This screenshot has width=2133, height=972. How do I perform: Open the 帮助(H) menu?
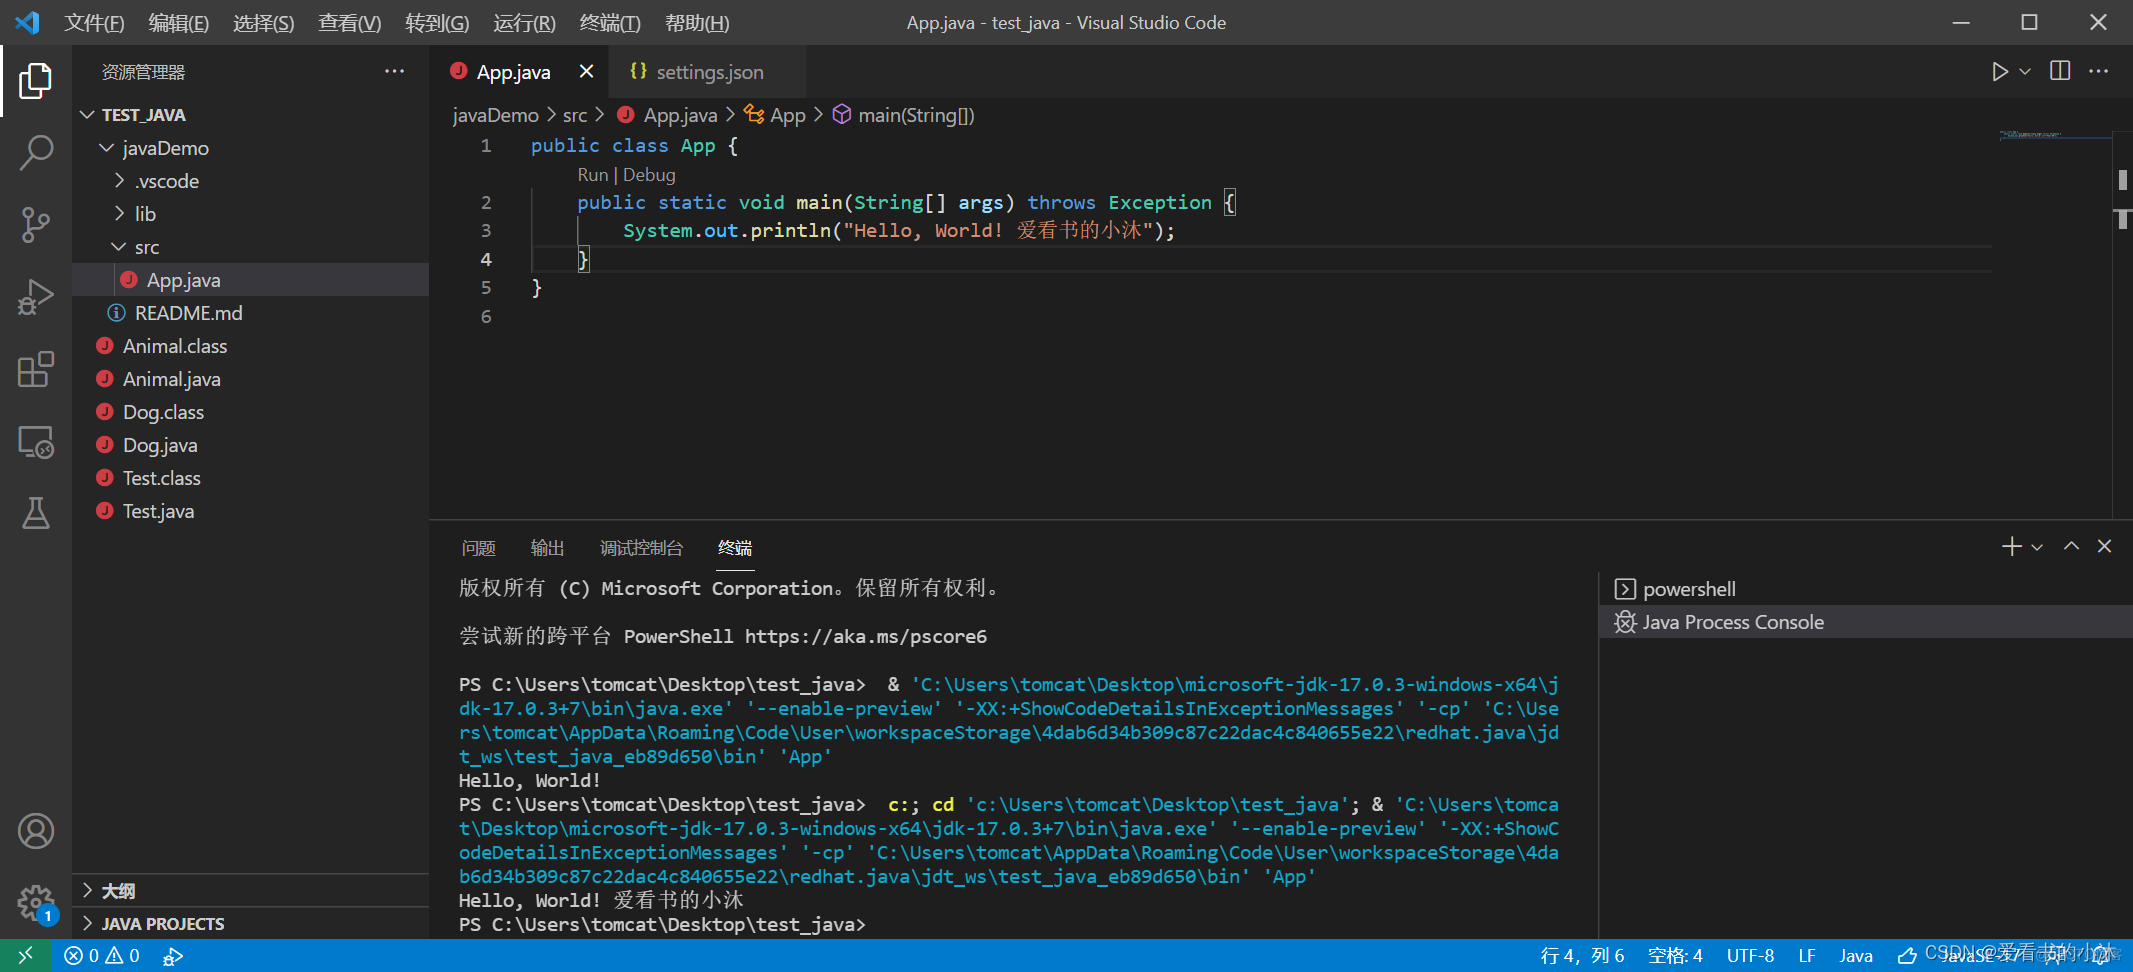[697, 23]
